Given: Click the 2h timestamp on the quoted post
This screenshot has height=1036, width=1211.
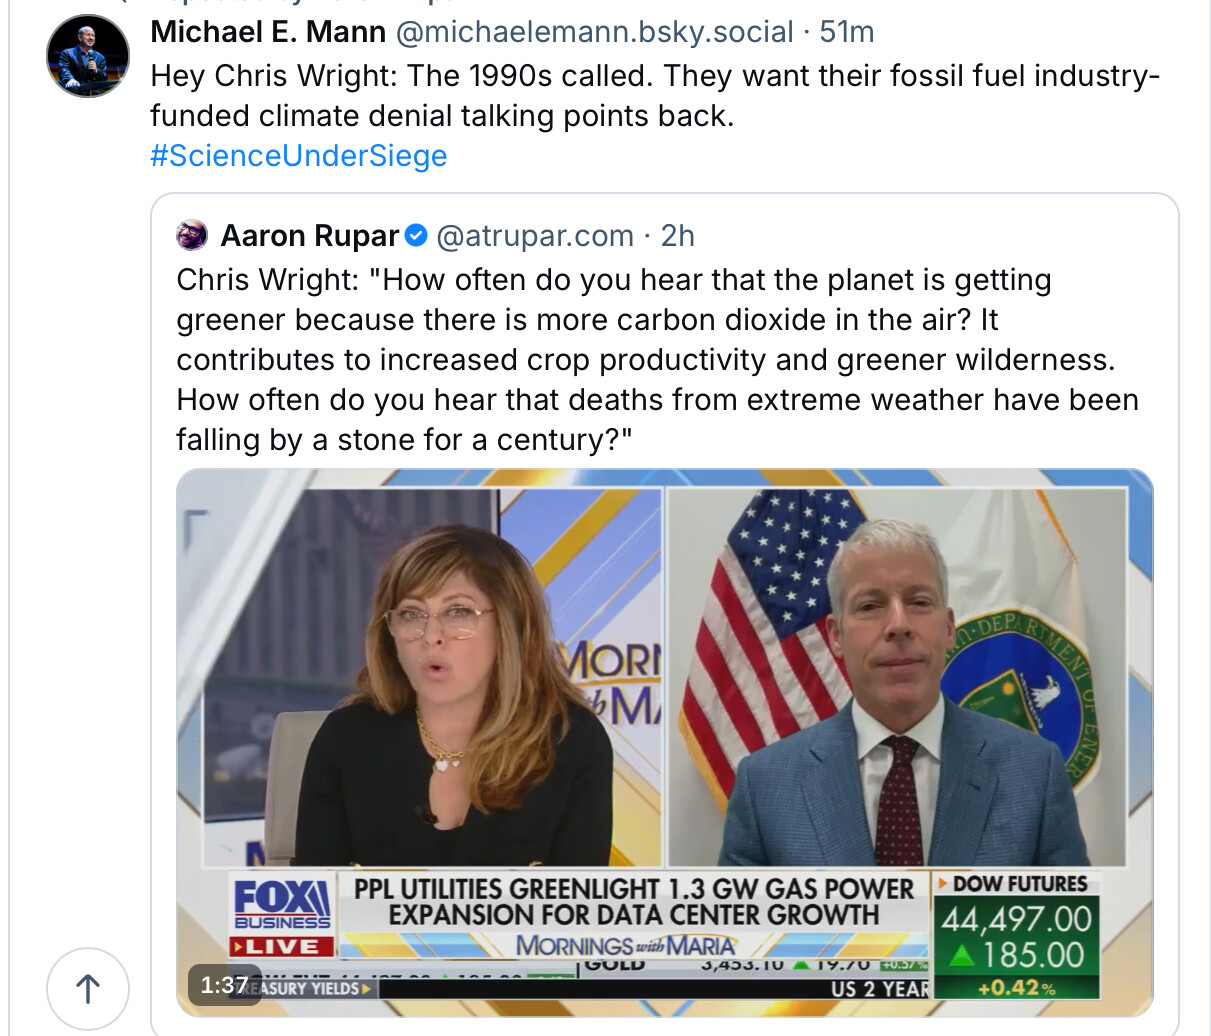Looking at the screenshot, I should pos(677,236).
